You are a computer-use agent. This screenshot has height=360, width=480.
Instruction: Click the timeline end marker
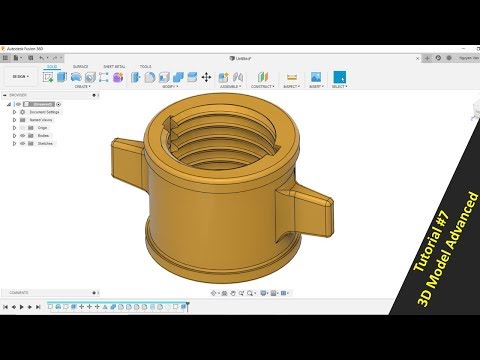[x=188, y=306]
